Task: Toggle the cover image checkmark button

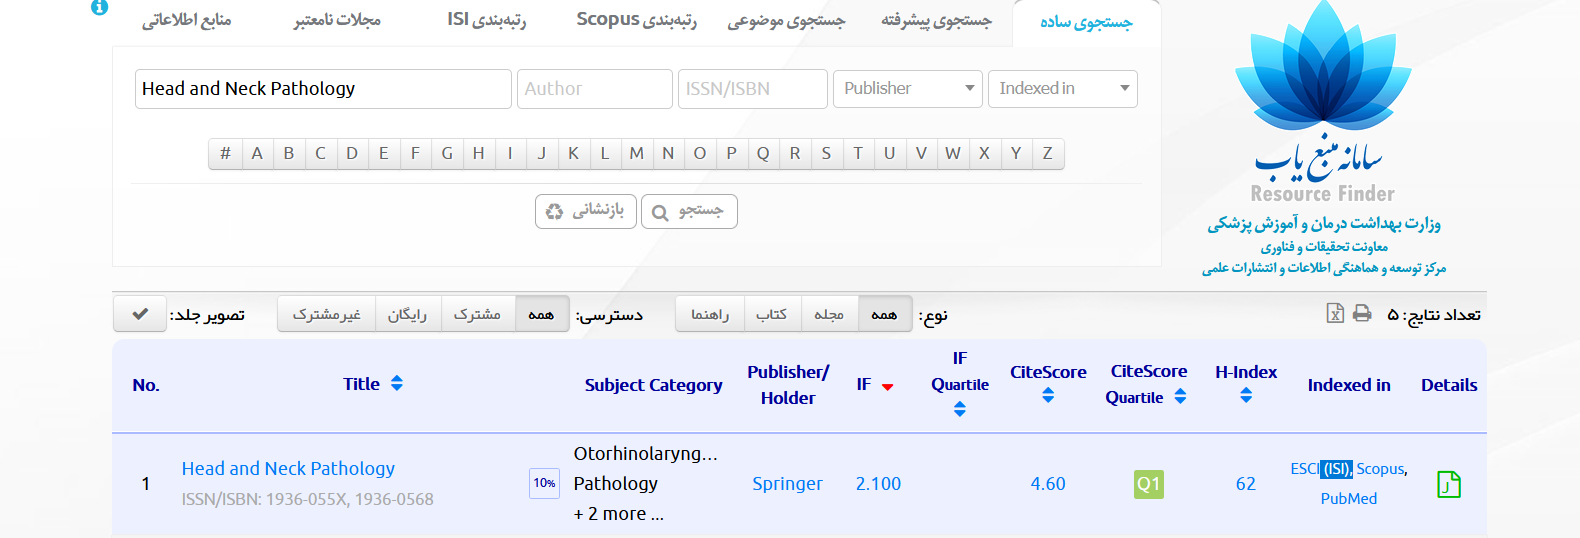Action: pyautogui.click(x=141, y=314)
